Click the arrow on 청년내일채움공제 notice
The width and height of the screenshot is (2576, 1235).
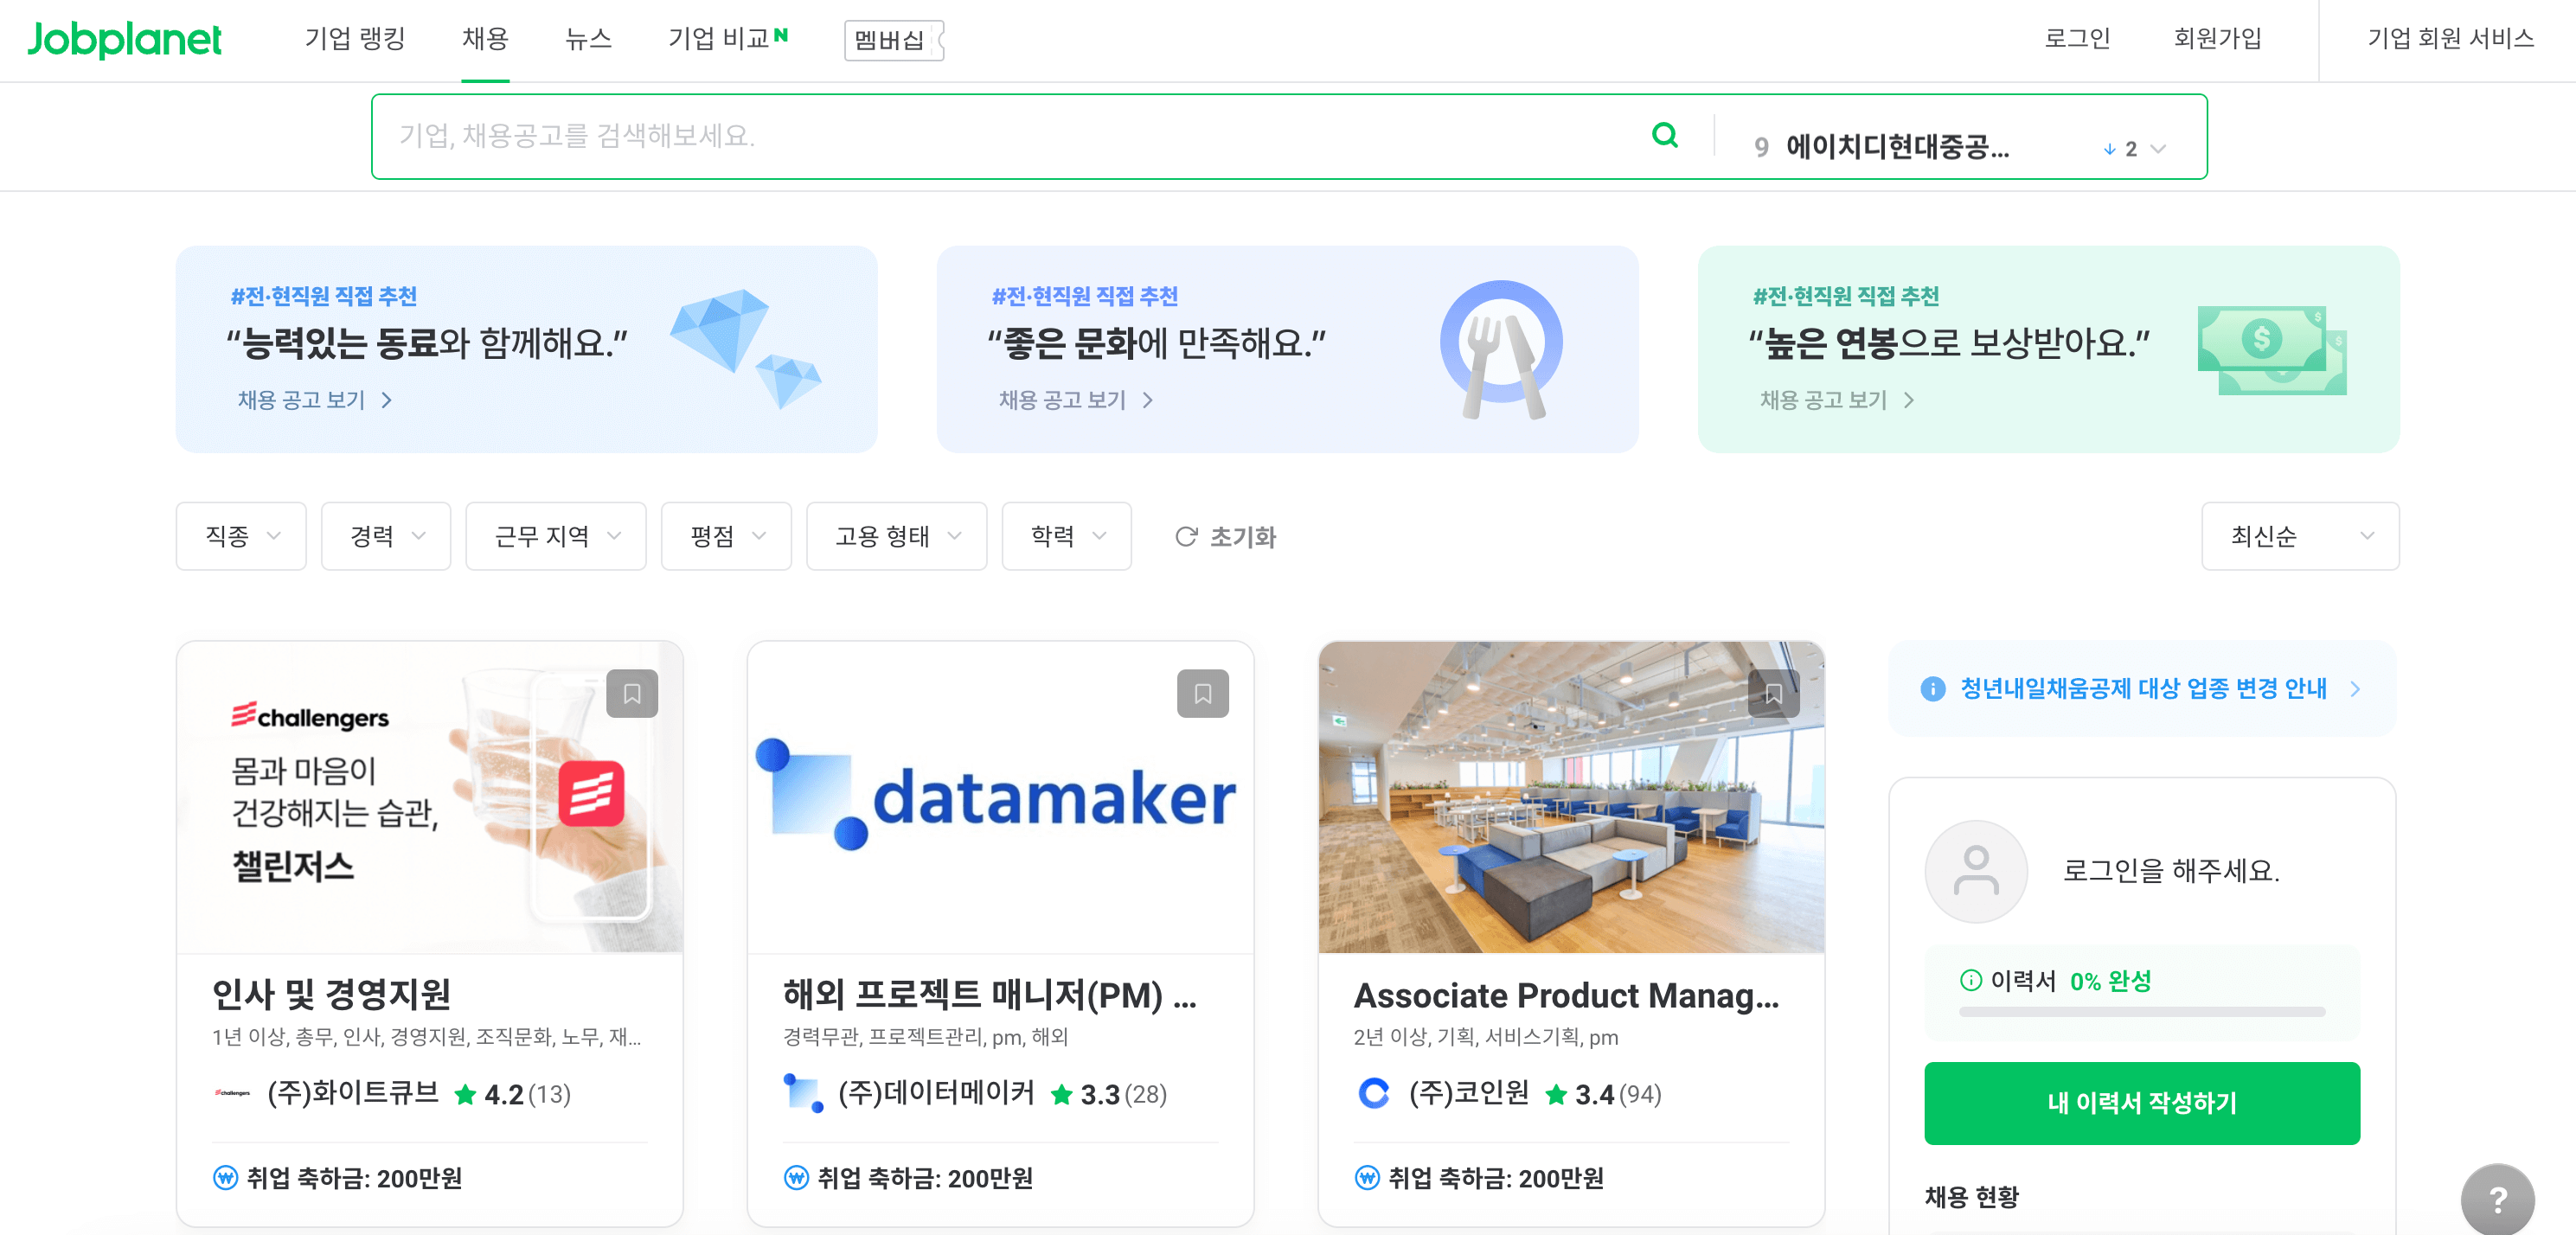pyautogui.click(x=2356, y=689)
